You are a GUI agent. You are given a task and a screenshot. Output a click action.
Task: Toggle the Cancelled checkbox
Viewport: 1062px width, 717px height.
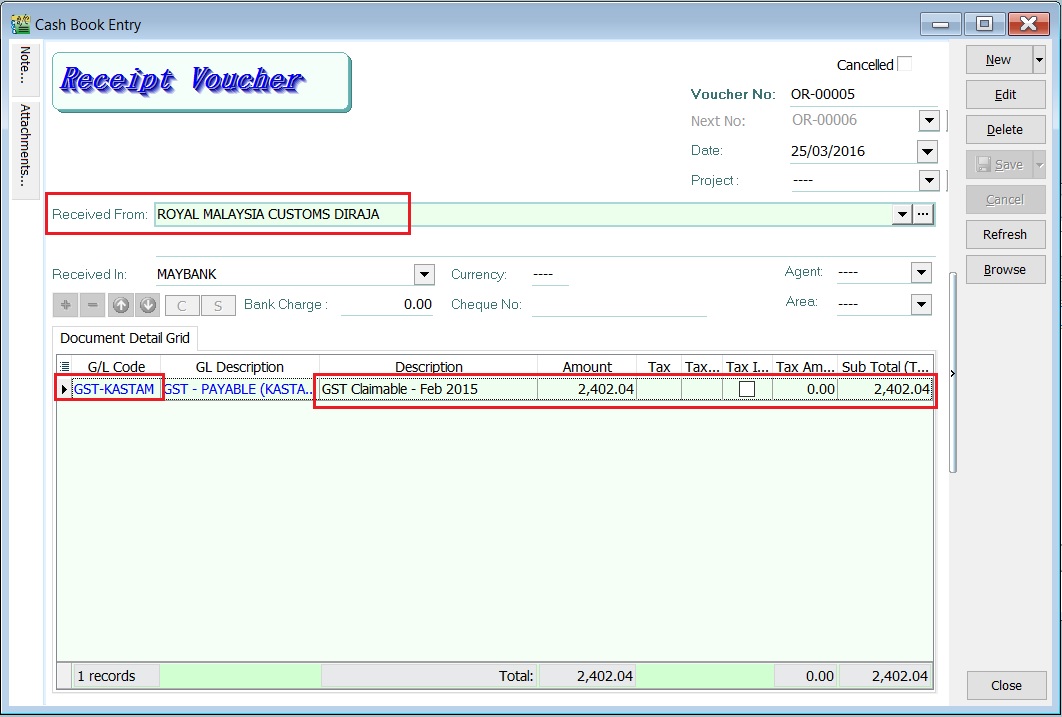coord(904,64)
